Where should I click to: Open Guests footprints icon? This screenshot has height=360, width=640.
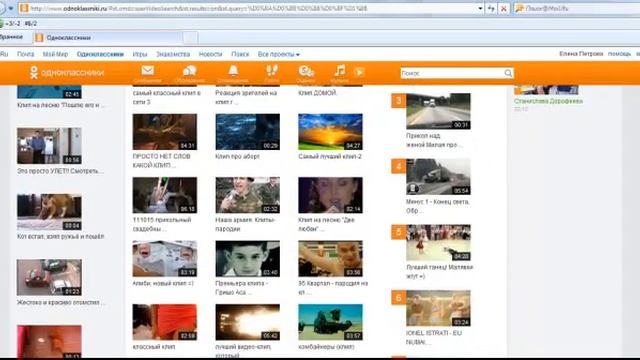pyautogui.click(x=272, y=71)
